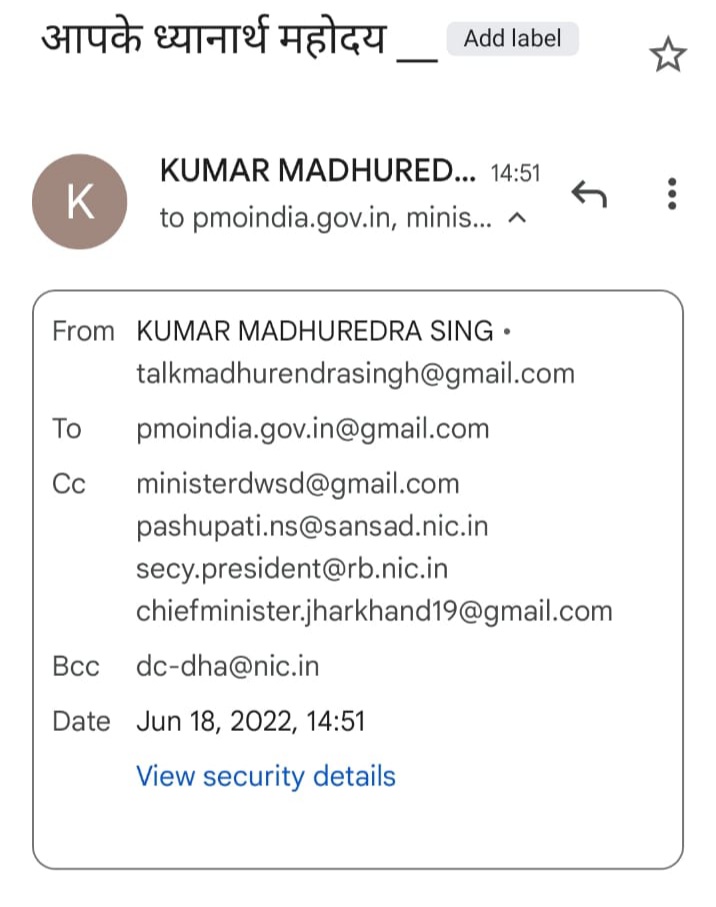Open View security details link

point(266,776)
